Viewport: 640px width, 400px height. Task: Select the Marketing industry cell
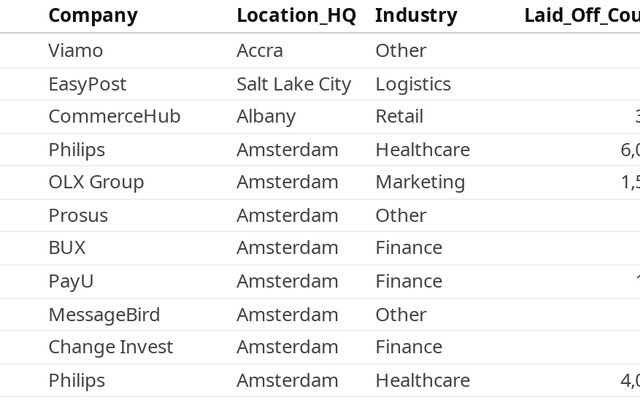(x=420, y=182)
